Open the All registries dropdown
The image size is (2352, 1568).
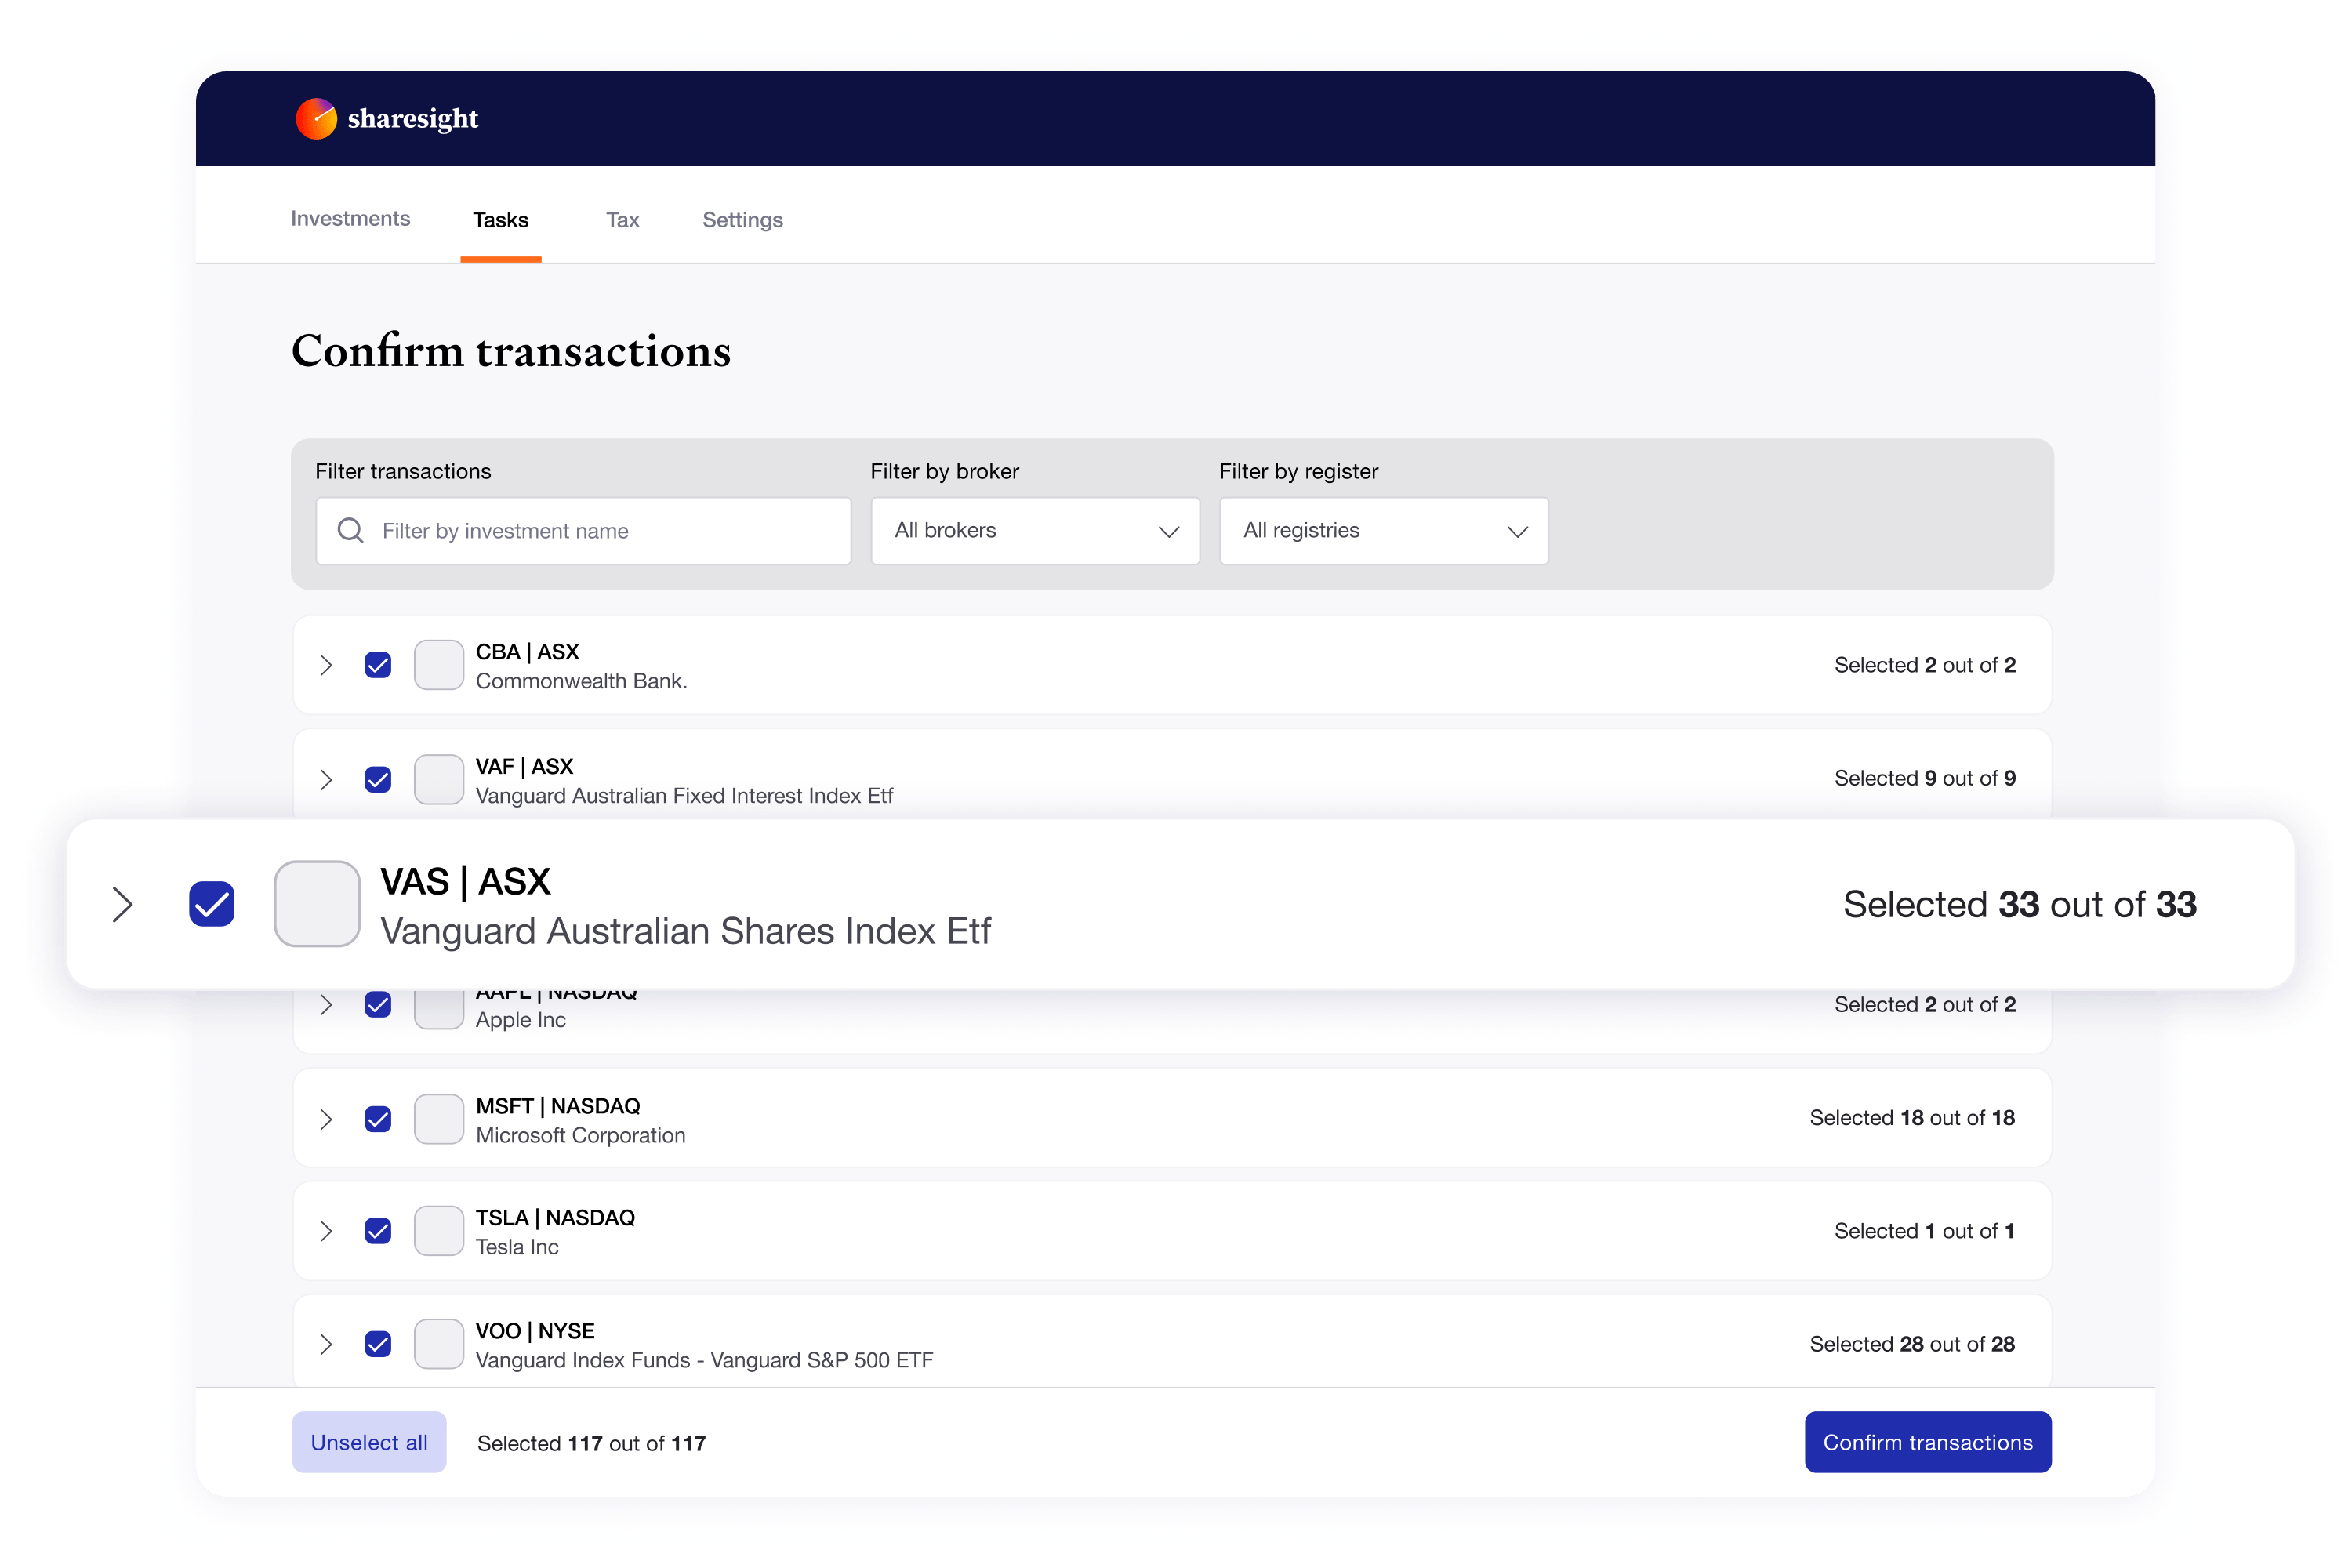coord(1384,531)
